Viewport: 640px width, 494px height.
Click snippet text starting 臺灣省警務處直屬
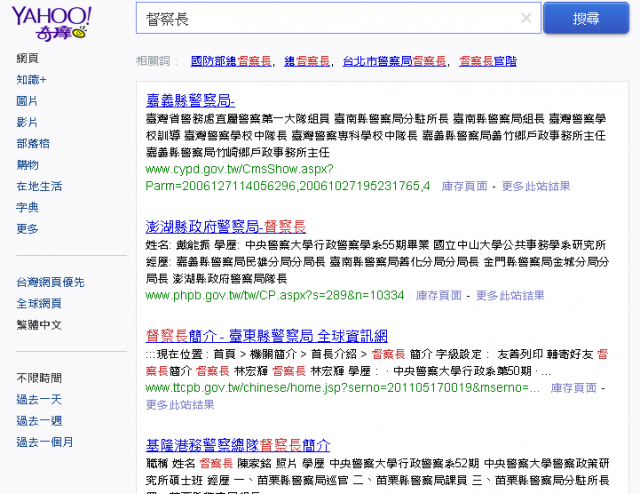(x=376, y=136)
